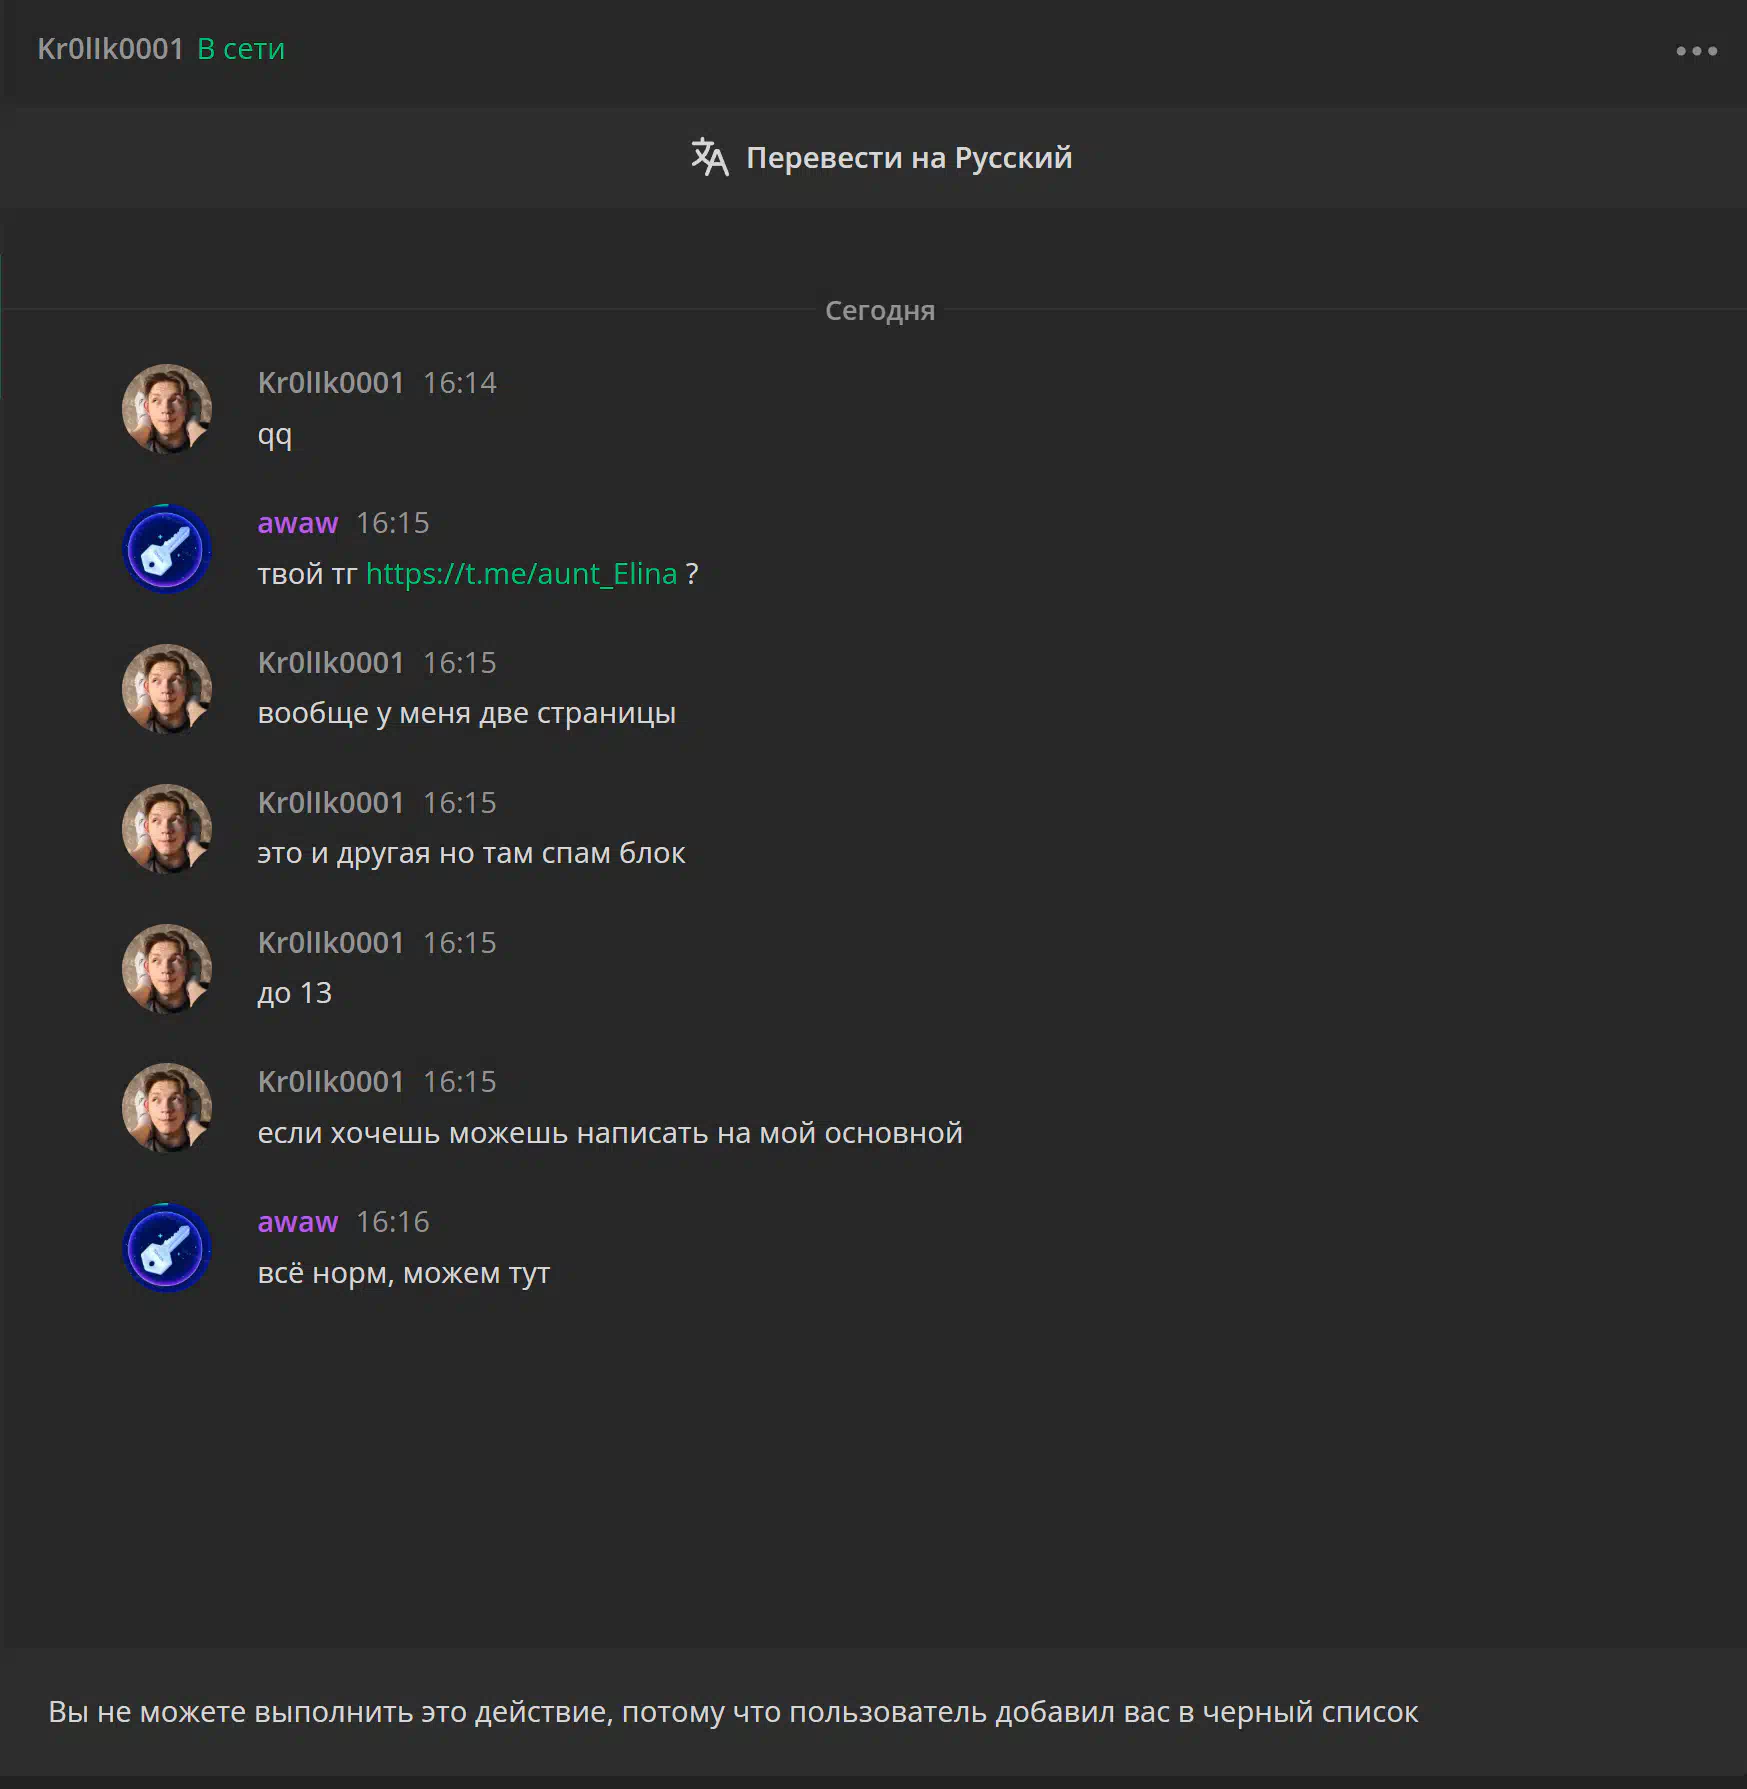The image size is (1747, 1789).
Task: Click awaw's key avatar beside the Telegram link message
Action: pos(167,549)
